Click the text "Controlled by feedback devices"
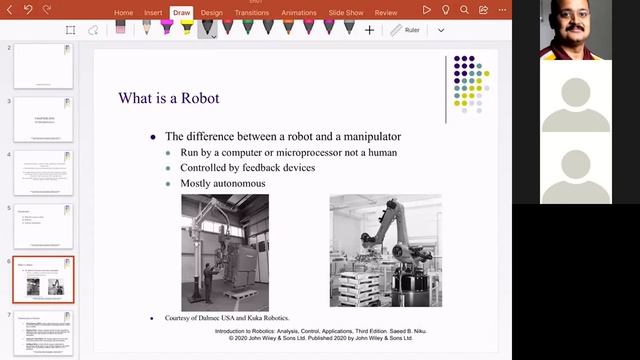The image size is (640, 360). pos(248,168)
